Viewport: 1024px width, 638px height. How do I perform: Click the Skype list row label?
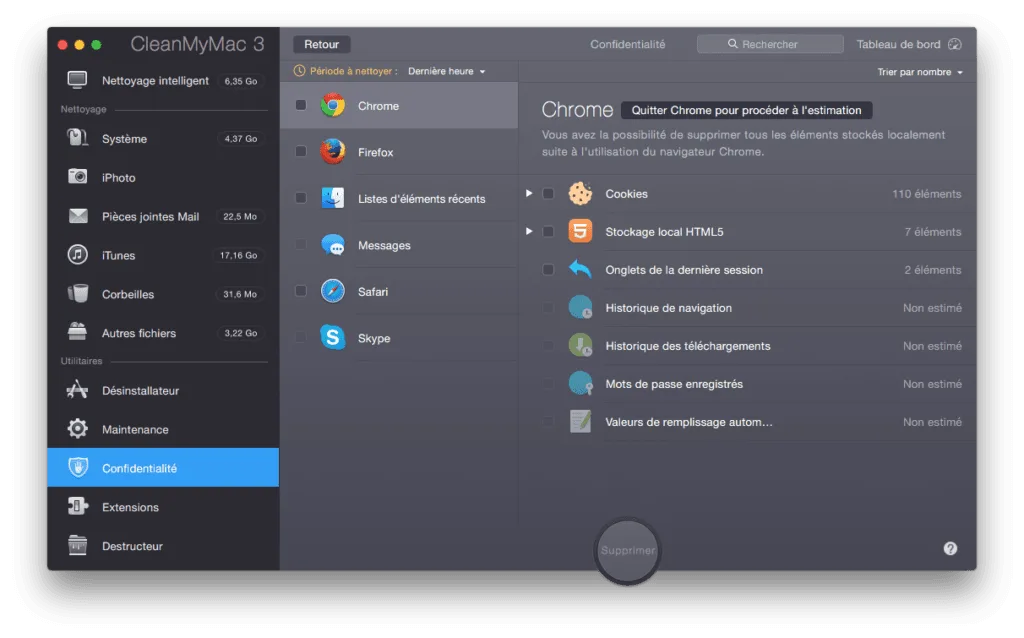(x=374, y=338)
